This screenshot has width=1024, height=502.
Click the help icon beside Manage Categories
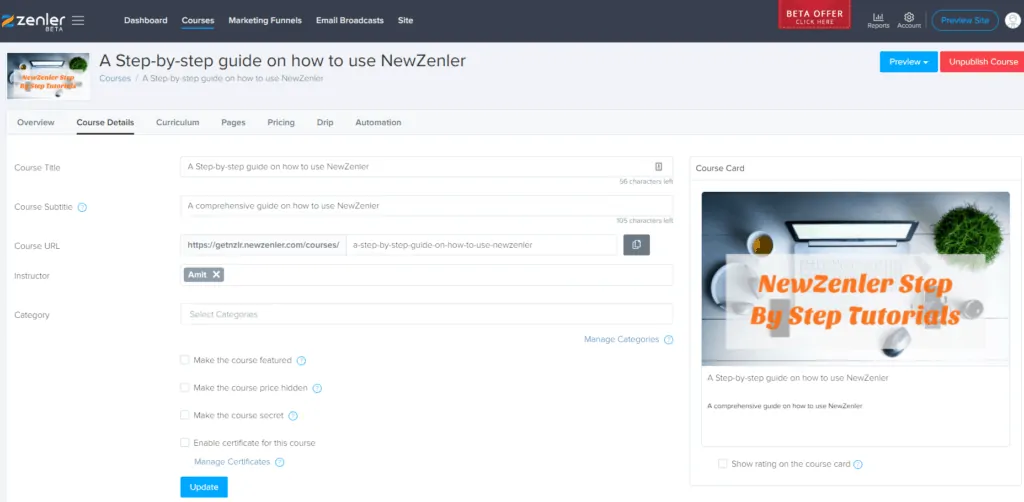669,340
